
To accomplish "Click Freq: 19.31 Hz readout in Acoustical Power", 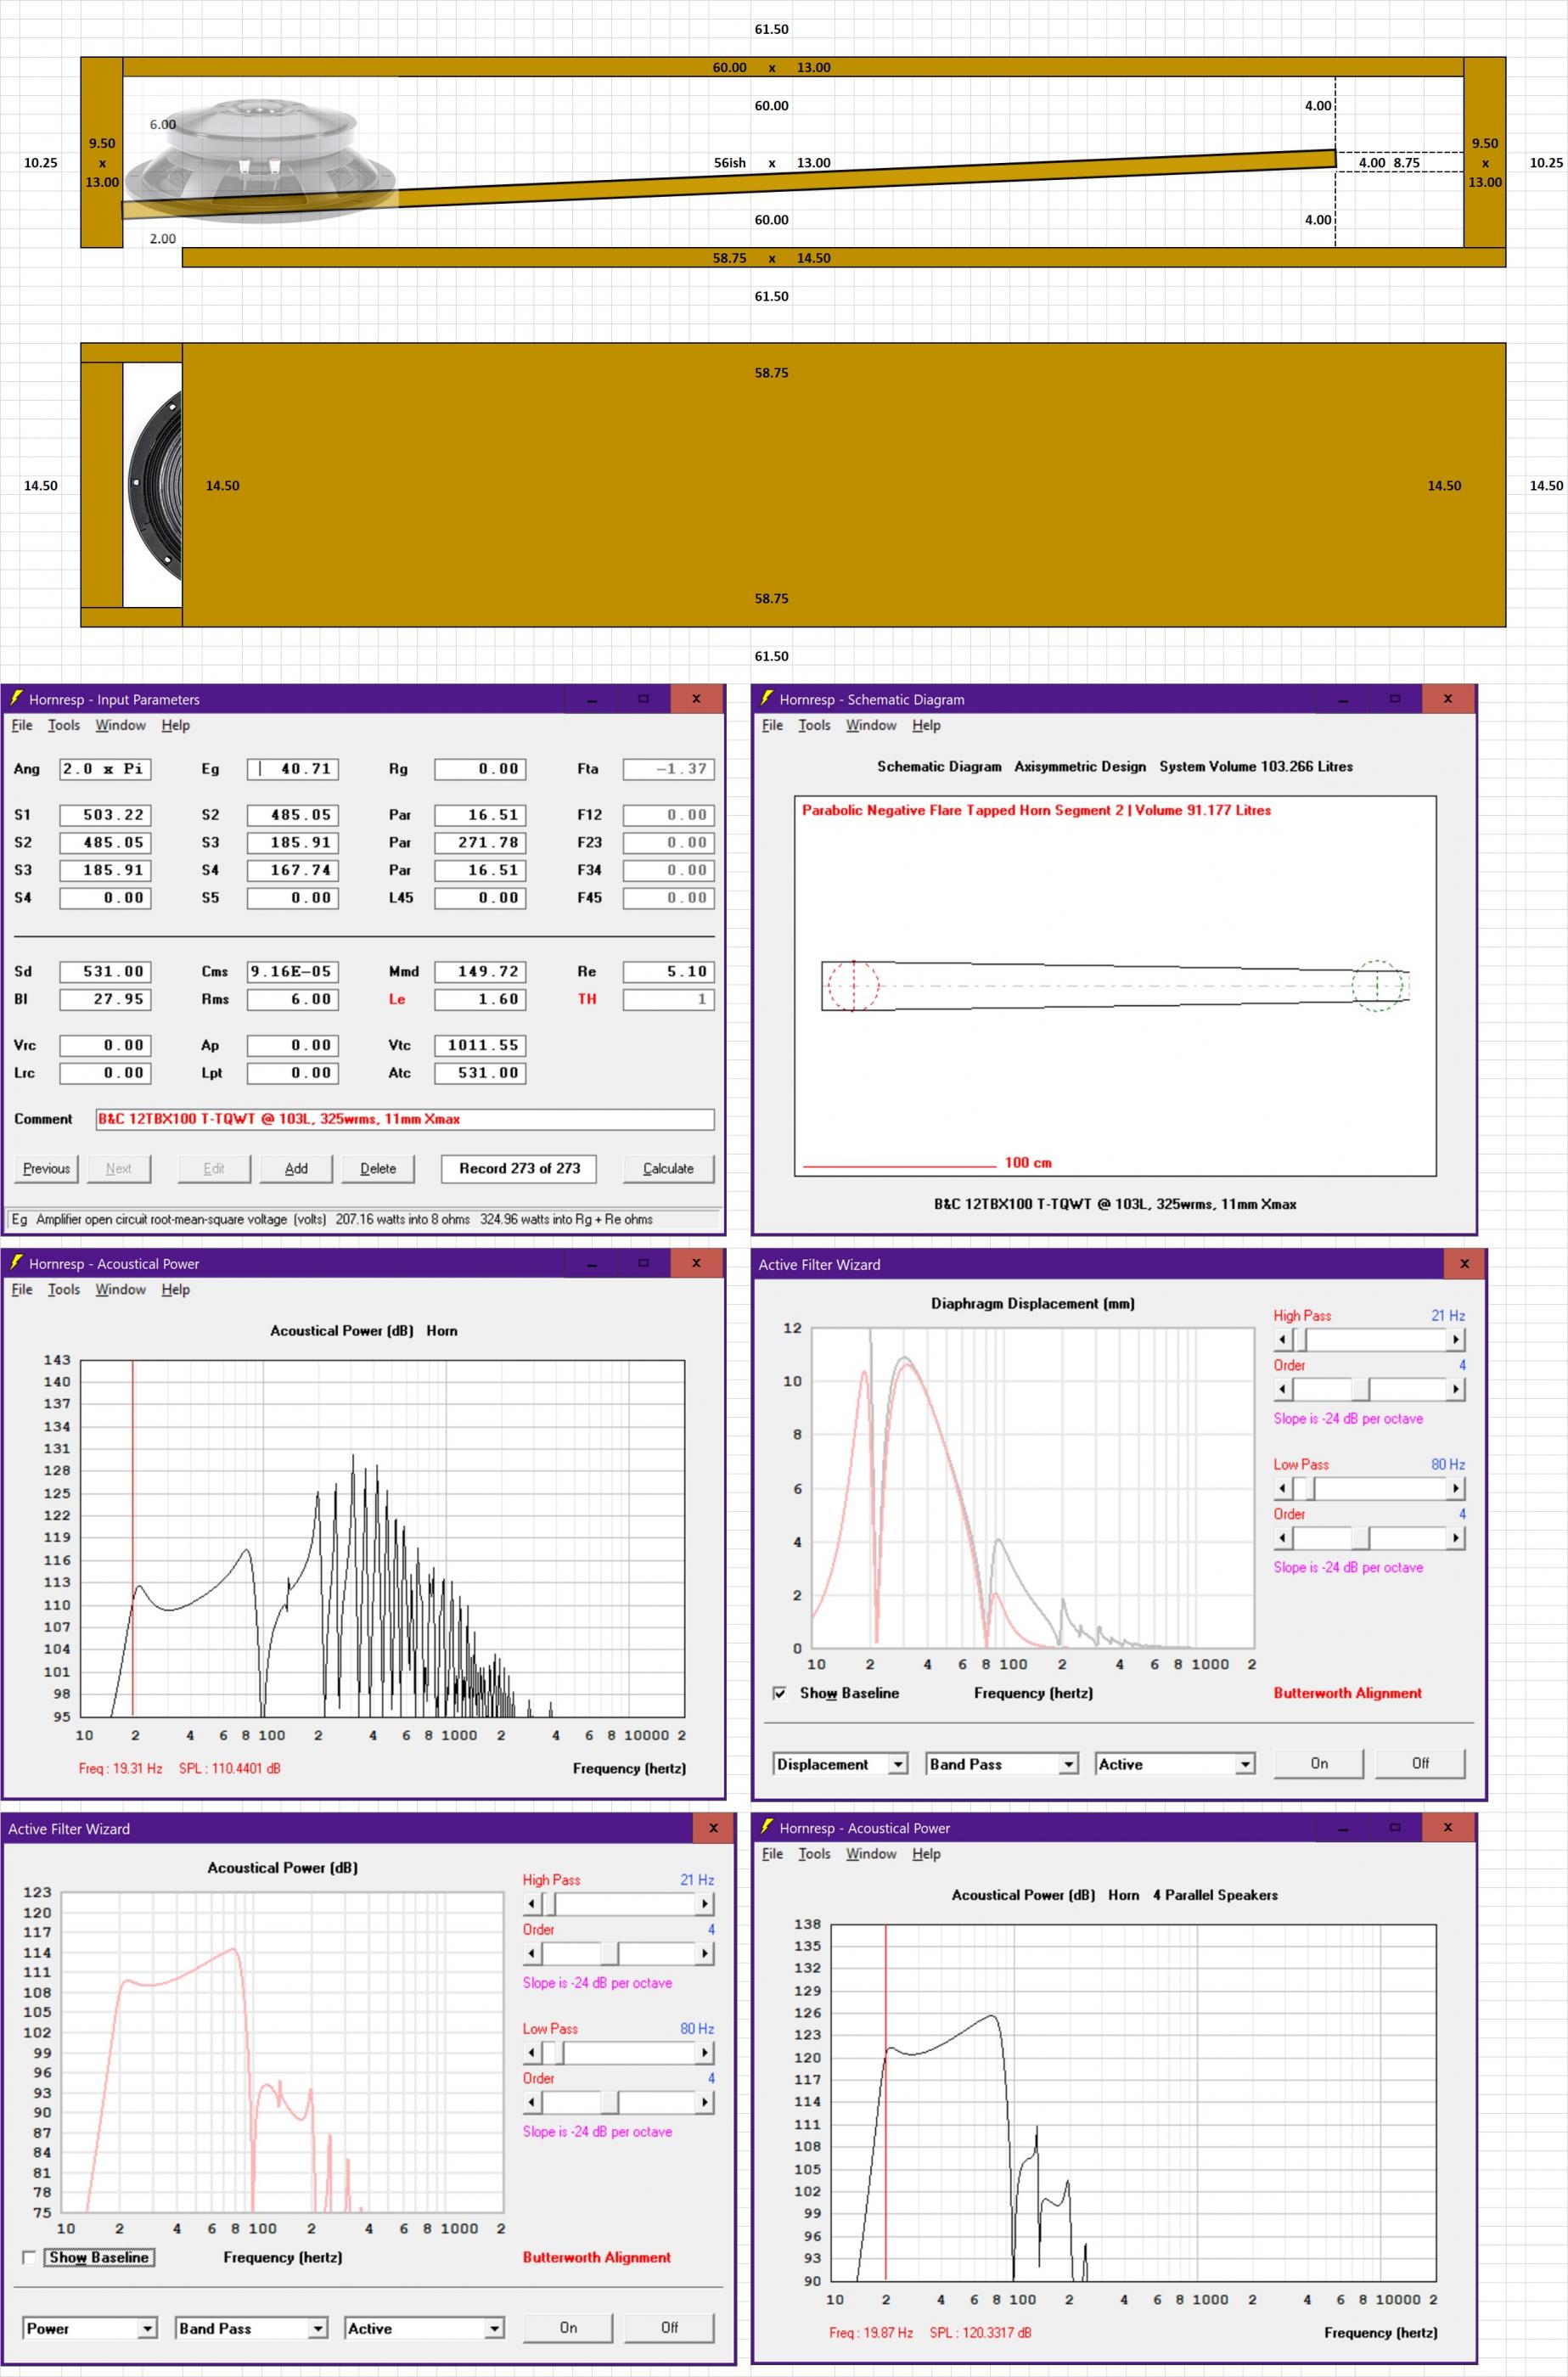I will pos(120,1768).
